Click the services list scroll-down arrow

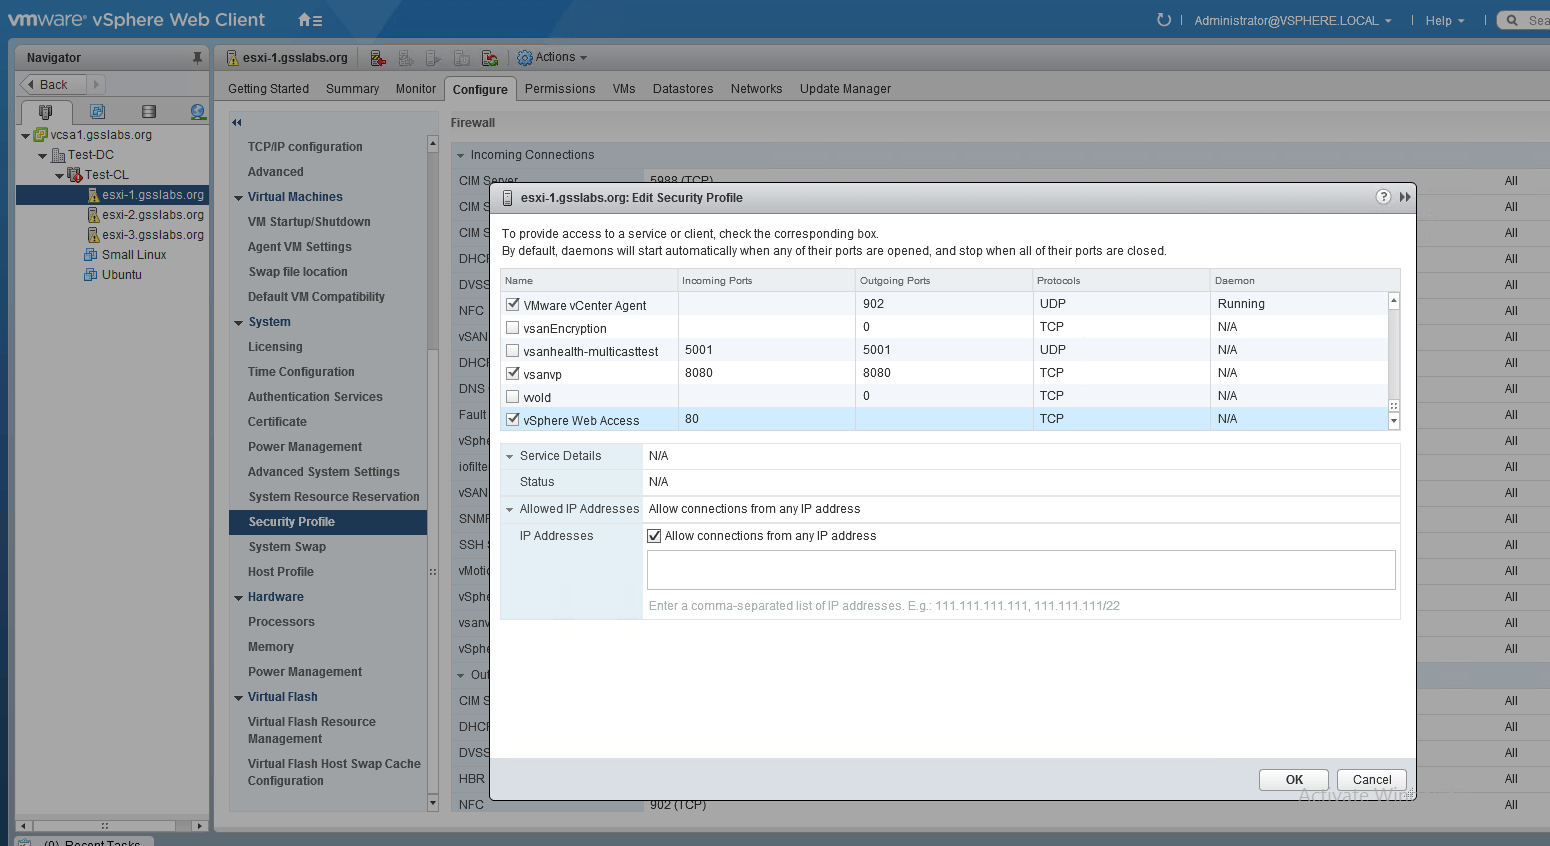coord(1394,422)
